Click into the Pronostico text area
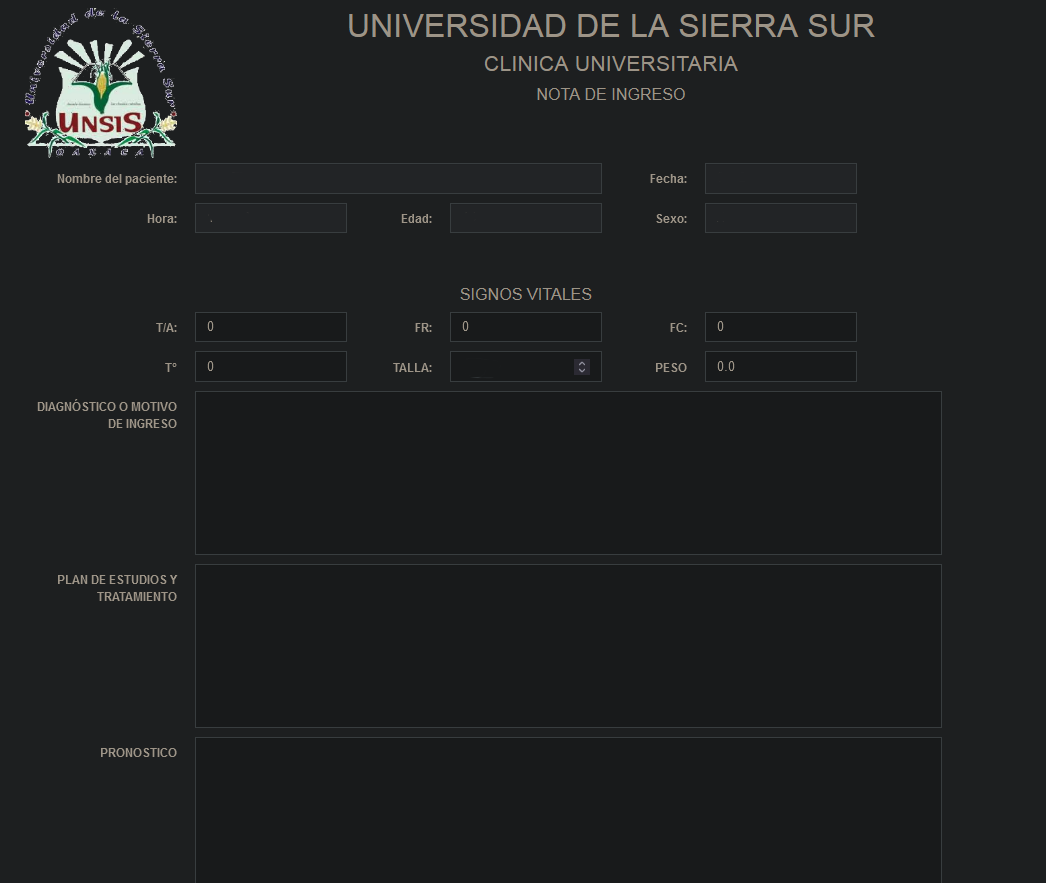Image resolution: width=1046 pixels, height=883 pixels. (568, 810)
